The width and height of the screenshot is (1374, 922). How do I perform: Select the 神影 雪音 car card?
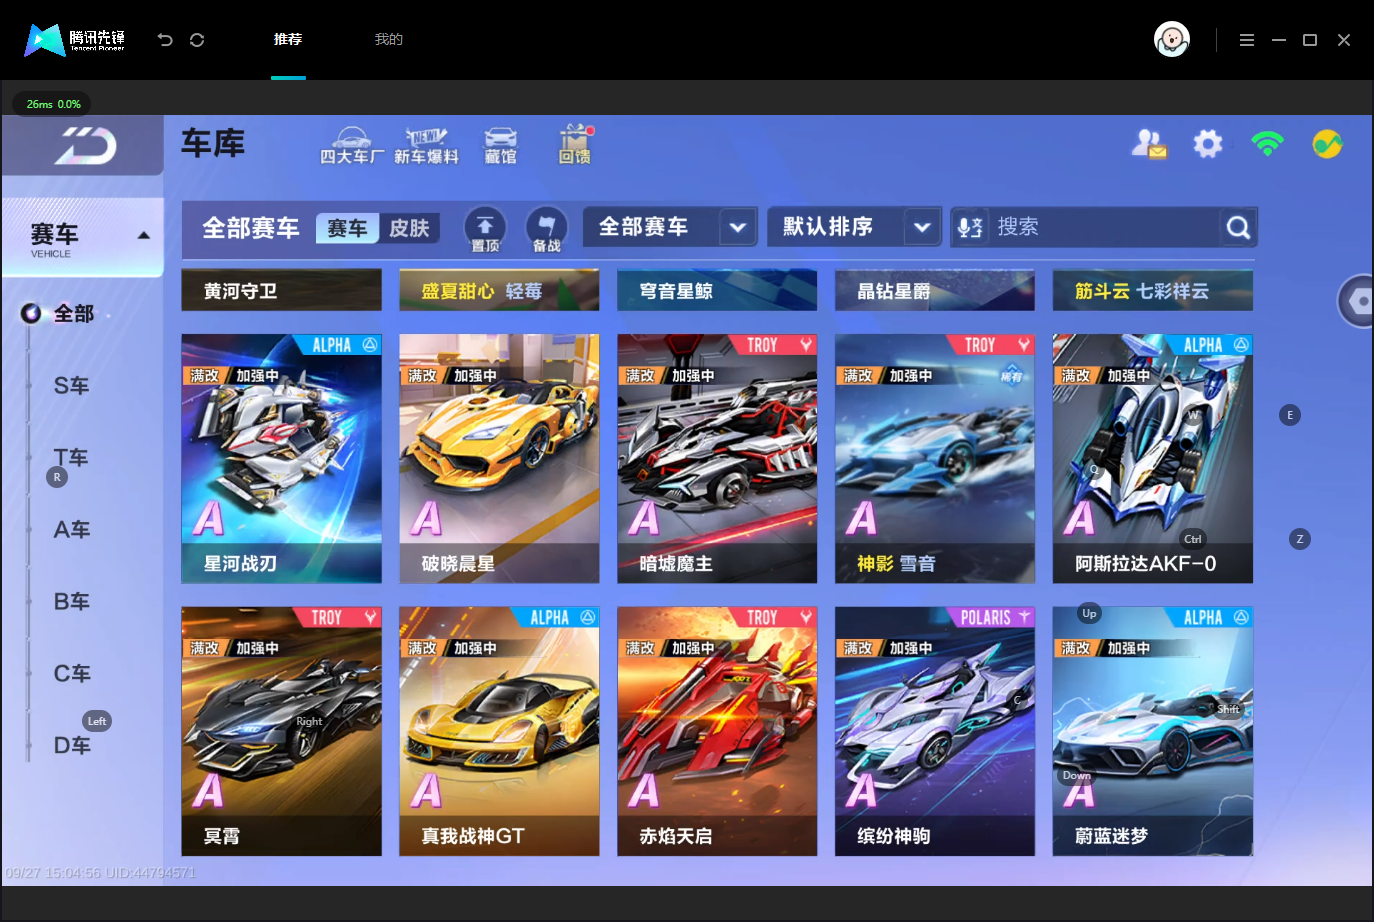click(935, 459)
